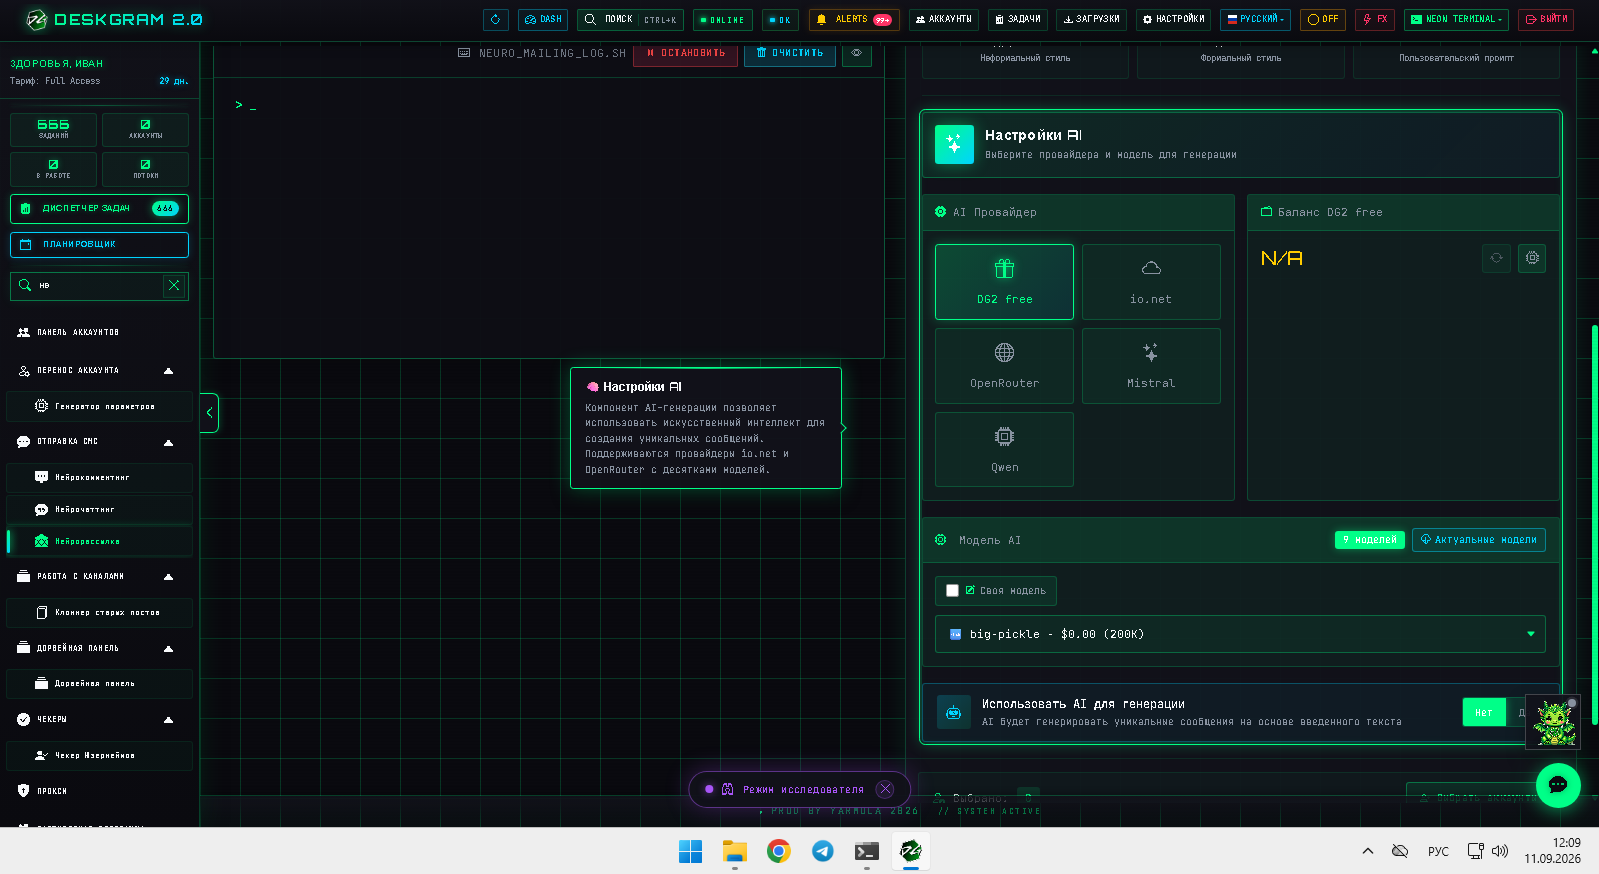Open Аккаунты in the top bar
Image resolution: width=1599 pixels, height=874 pixels.
click(x=943, y=19)
